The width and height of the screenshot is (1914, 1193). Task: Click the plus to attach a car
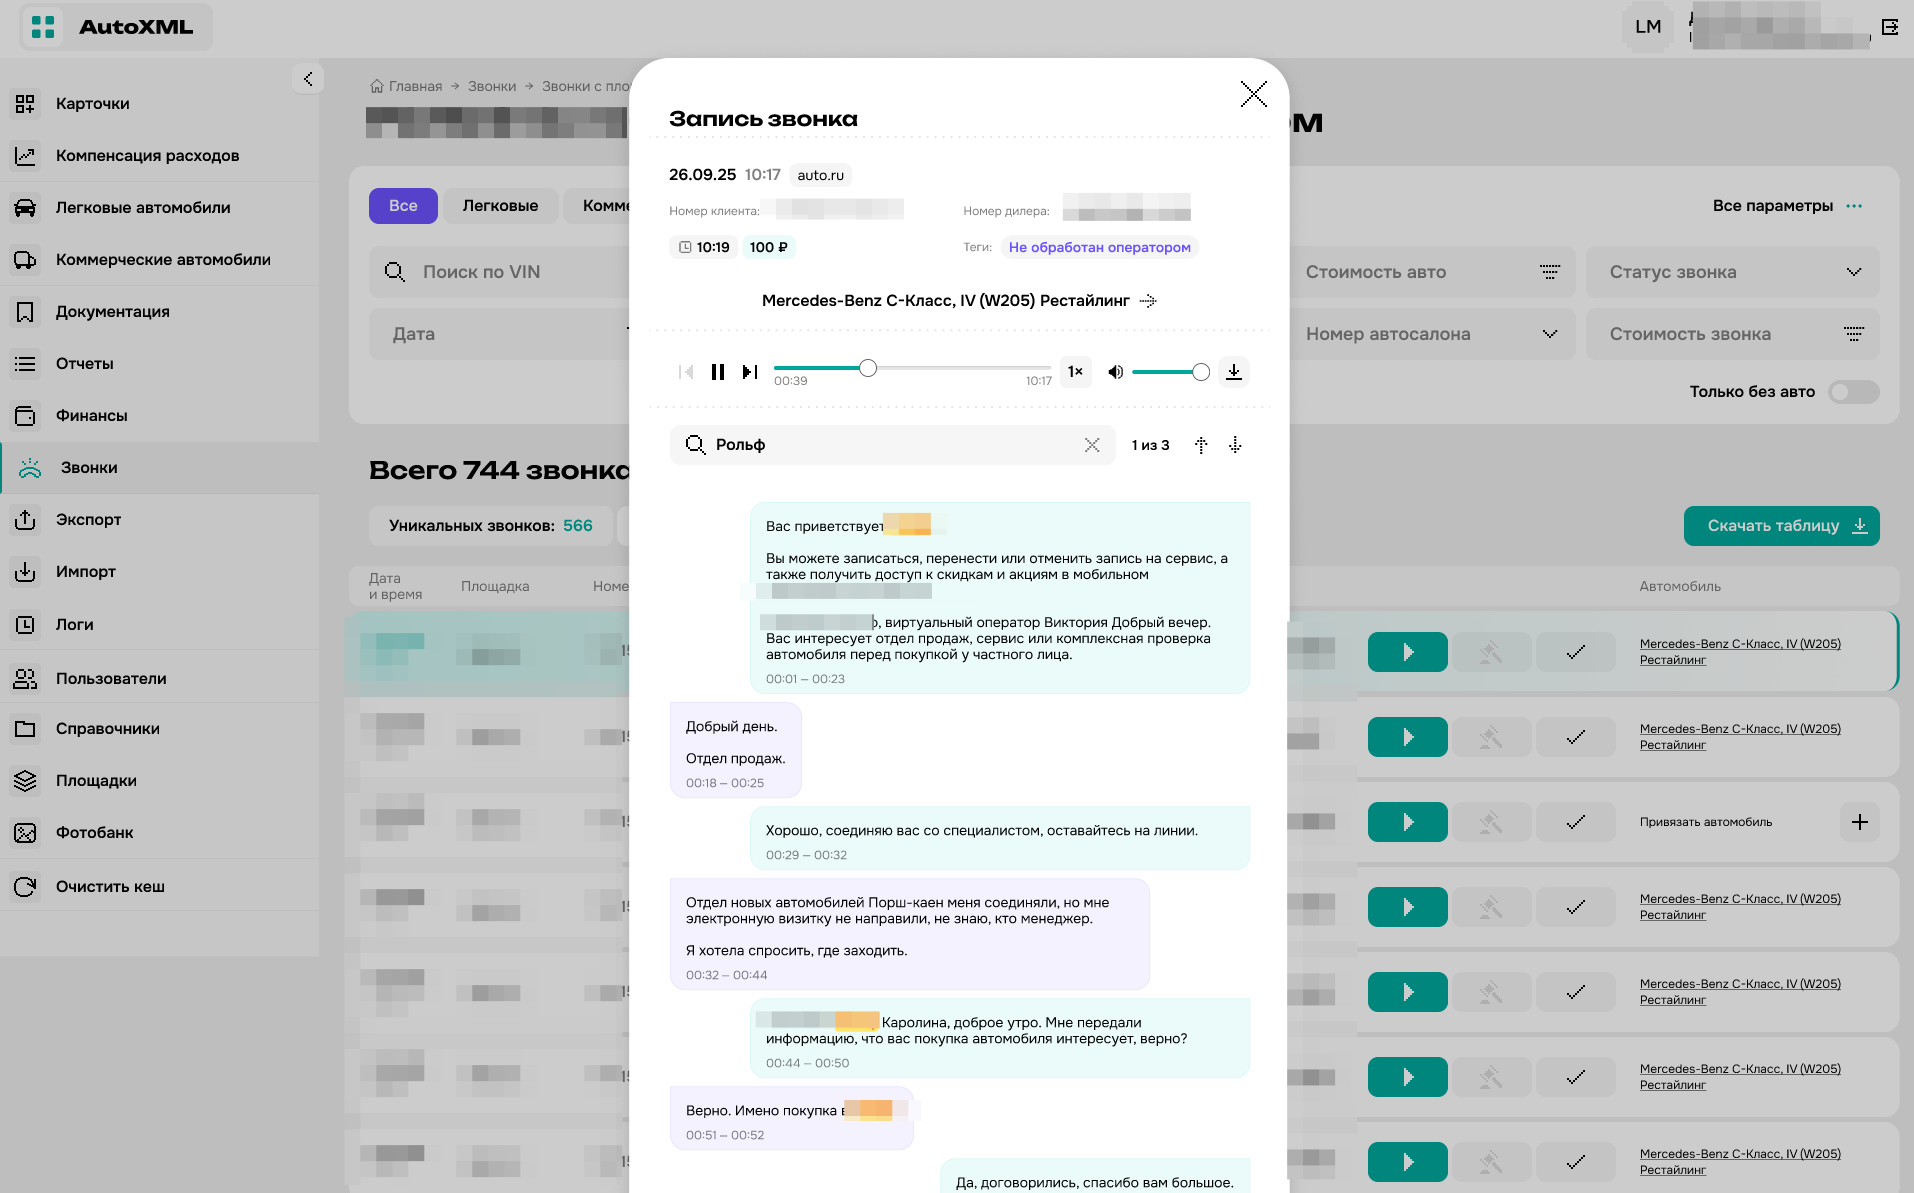(x=1859, y=822)
